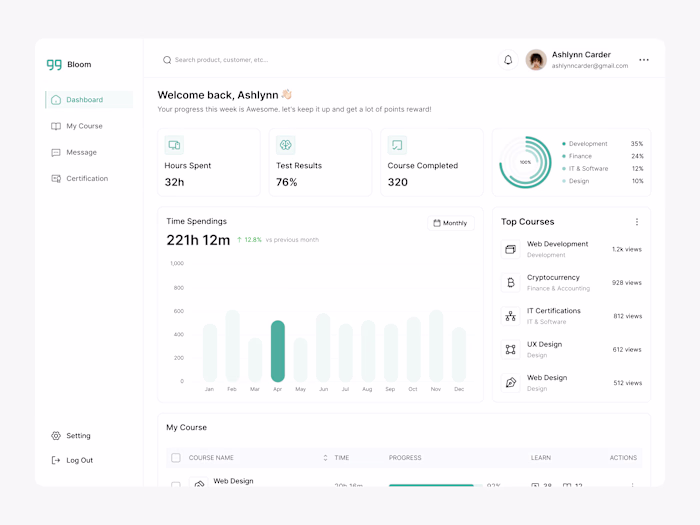Open the UX Design course link
700x525 pixels.
click(x=545, y=345)
